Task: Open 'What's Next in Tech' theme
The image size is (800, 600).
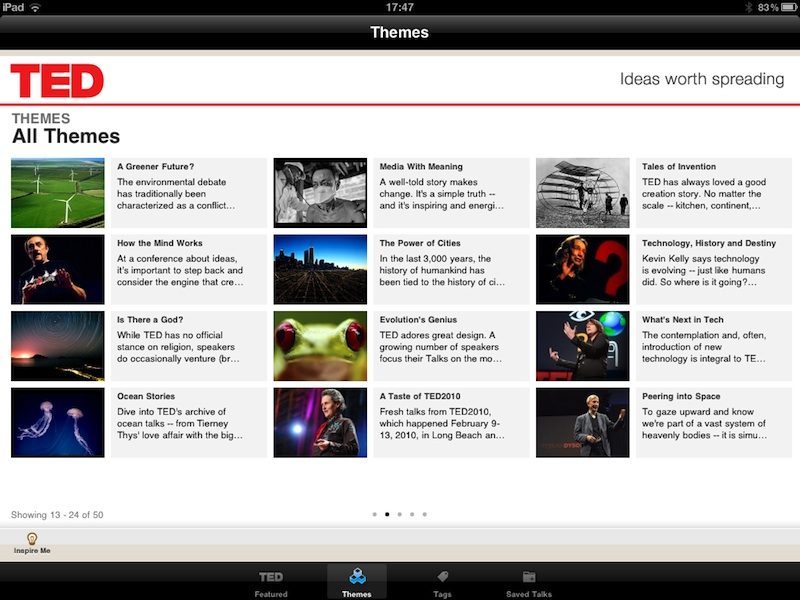Action: pos(683,320)
